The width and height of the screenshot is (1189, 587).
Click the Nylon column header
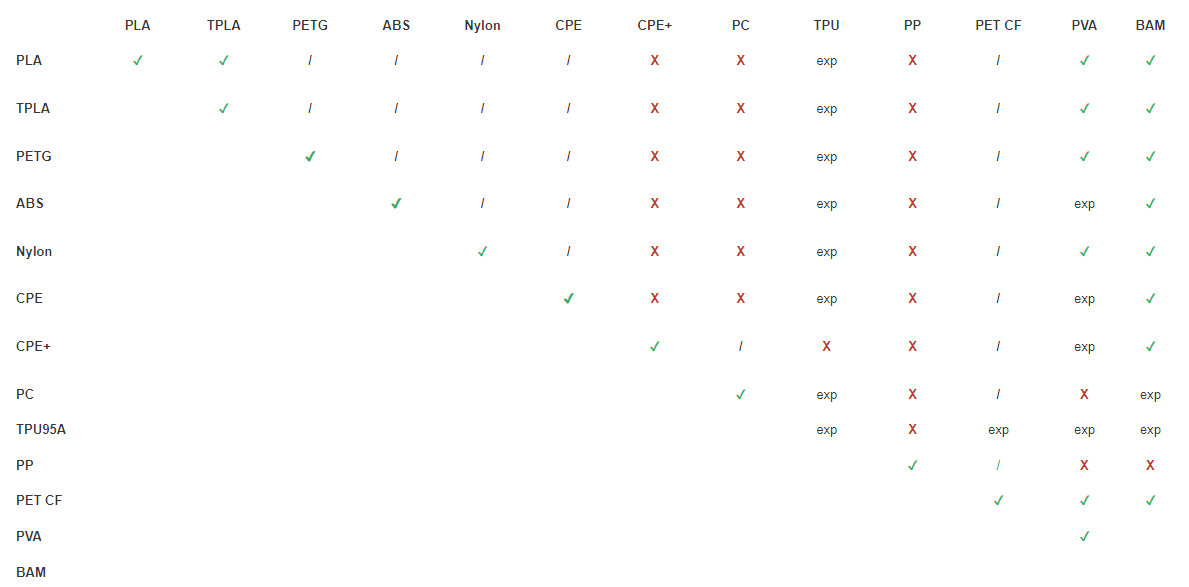click(482, 25)
